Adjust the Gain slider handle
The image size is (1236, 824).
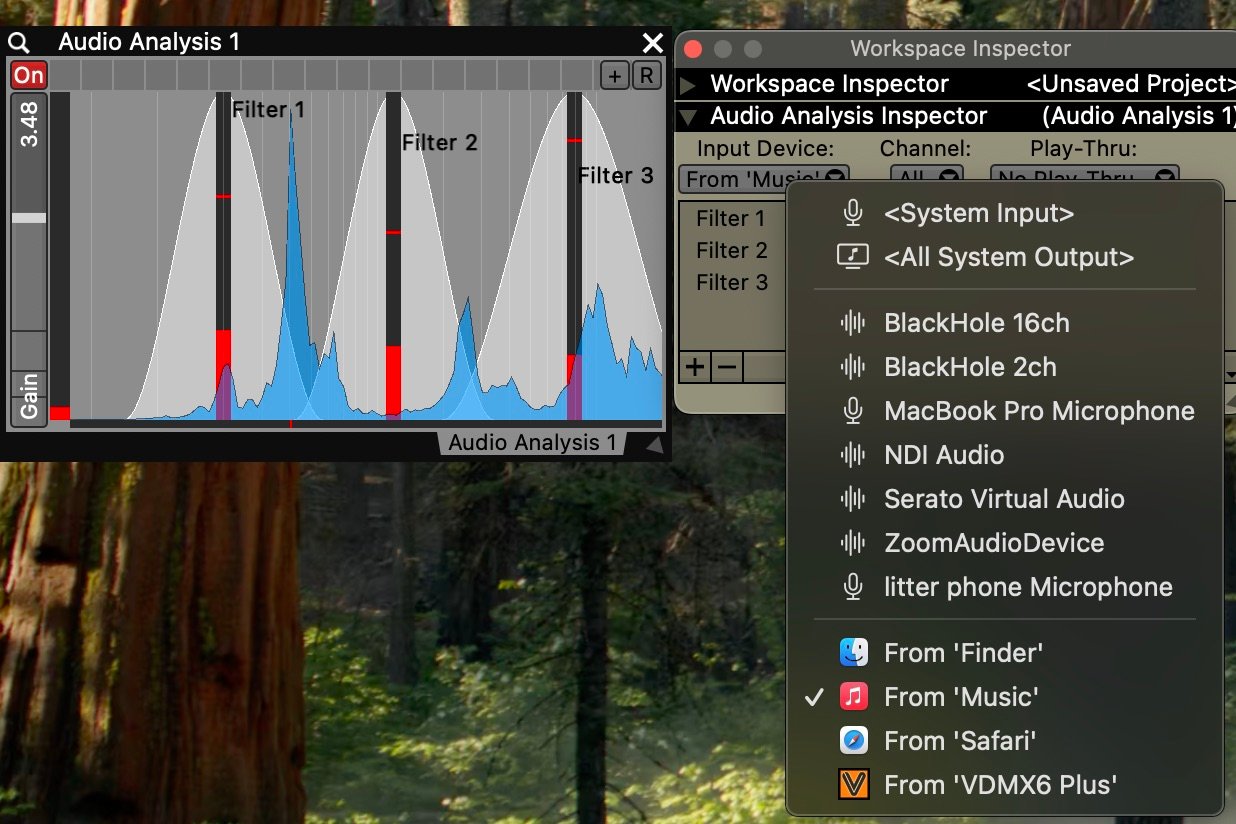coord(29,217)
